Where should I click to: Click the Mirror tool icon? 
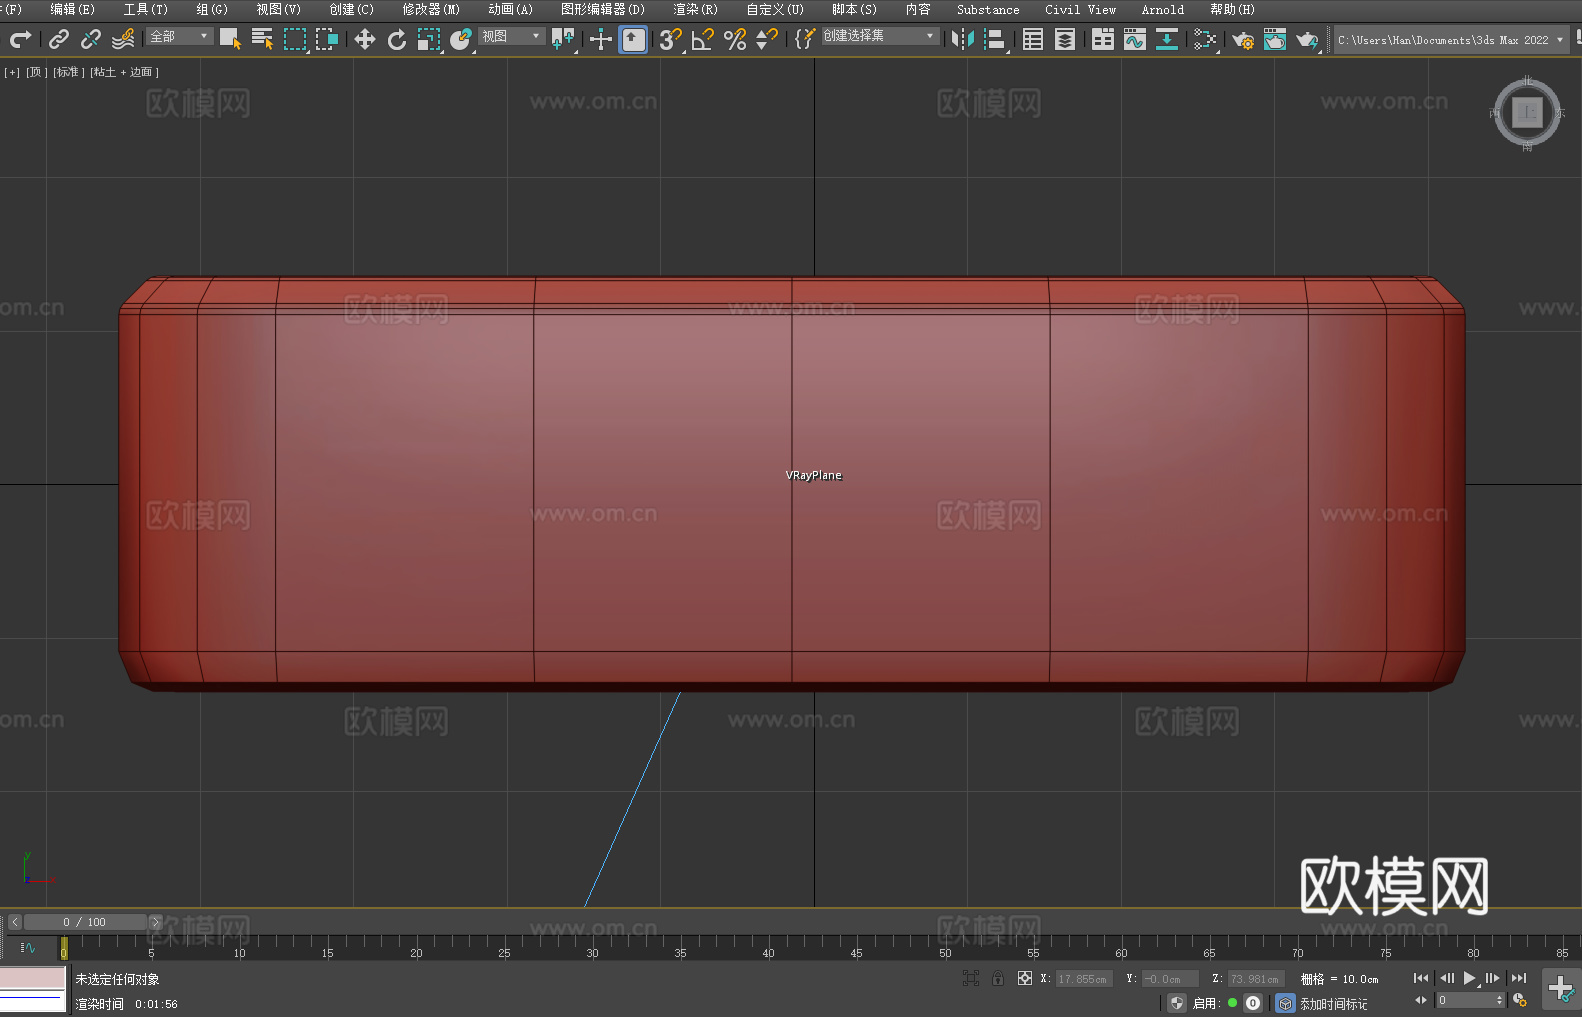[963, 39]
